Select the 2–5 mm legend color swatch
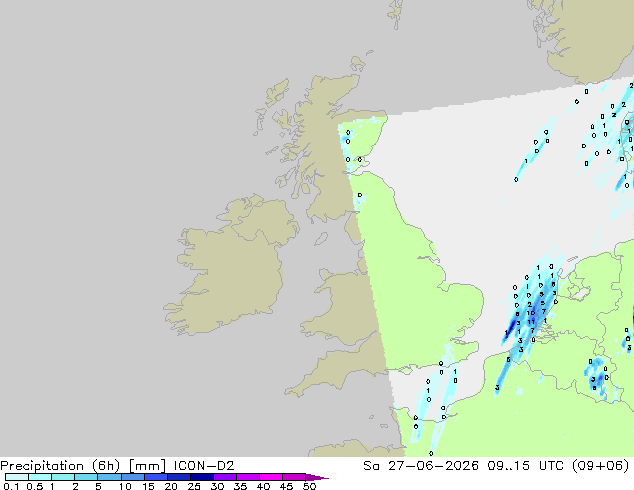This screenshot has height=490, width=634. 86,477
